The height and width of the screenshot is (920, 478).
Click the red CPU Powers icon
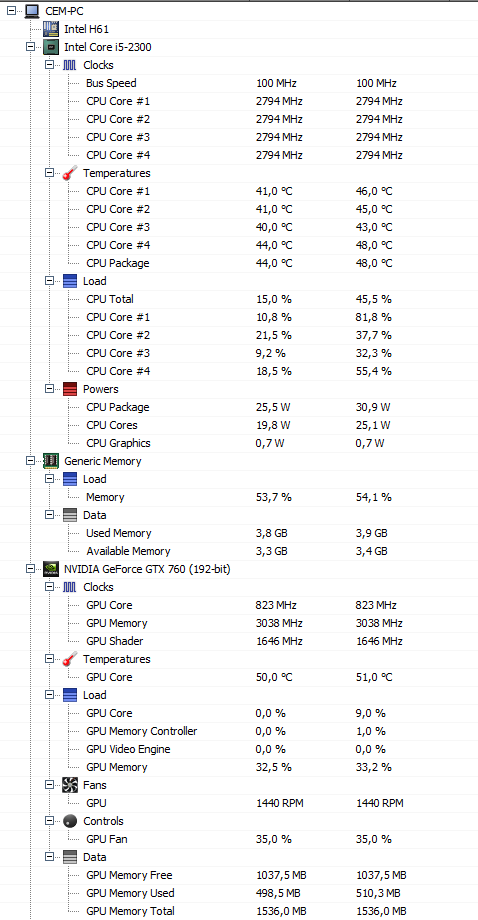[70, 389]
